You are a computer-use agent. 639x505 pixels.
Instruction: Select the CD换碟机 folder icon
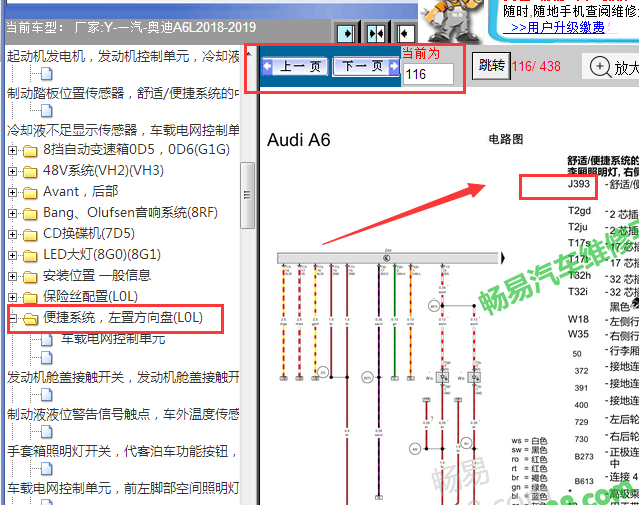tap(30, 235)
